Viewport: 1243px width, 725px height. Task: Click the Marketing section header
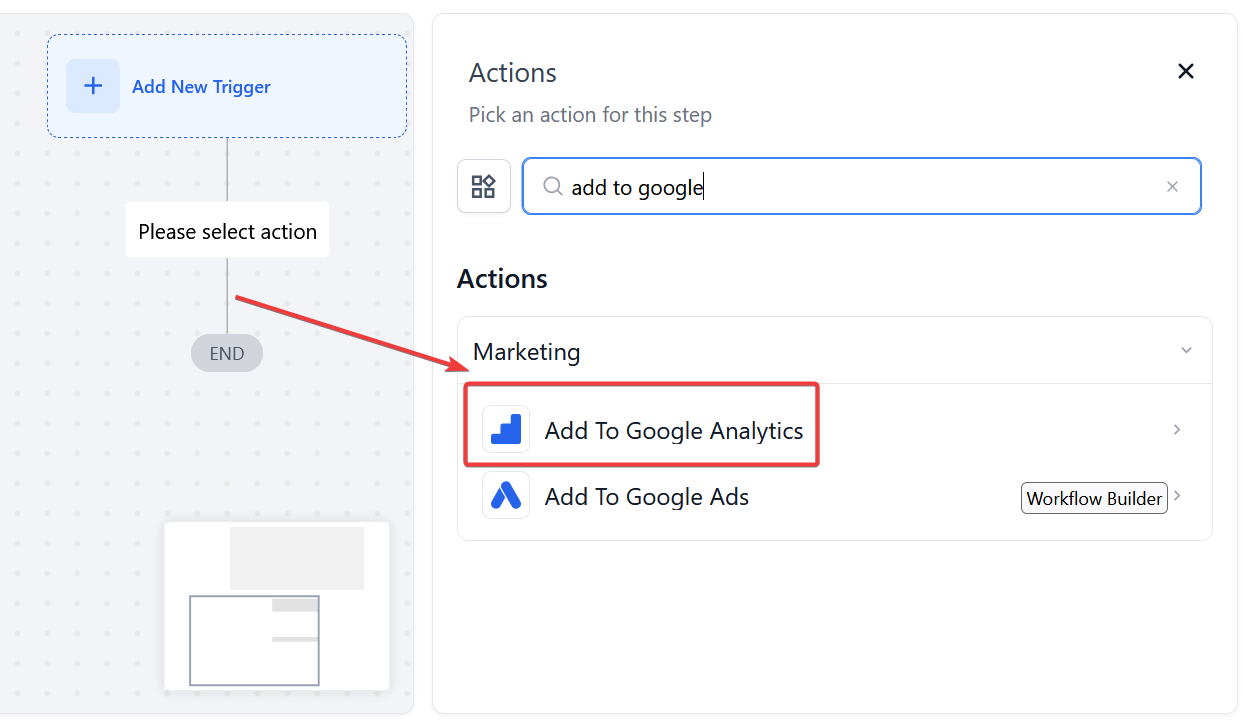pos(834,351)
